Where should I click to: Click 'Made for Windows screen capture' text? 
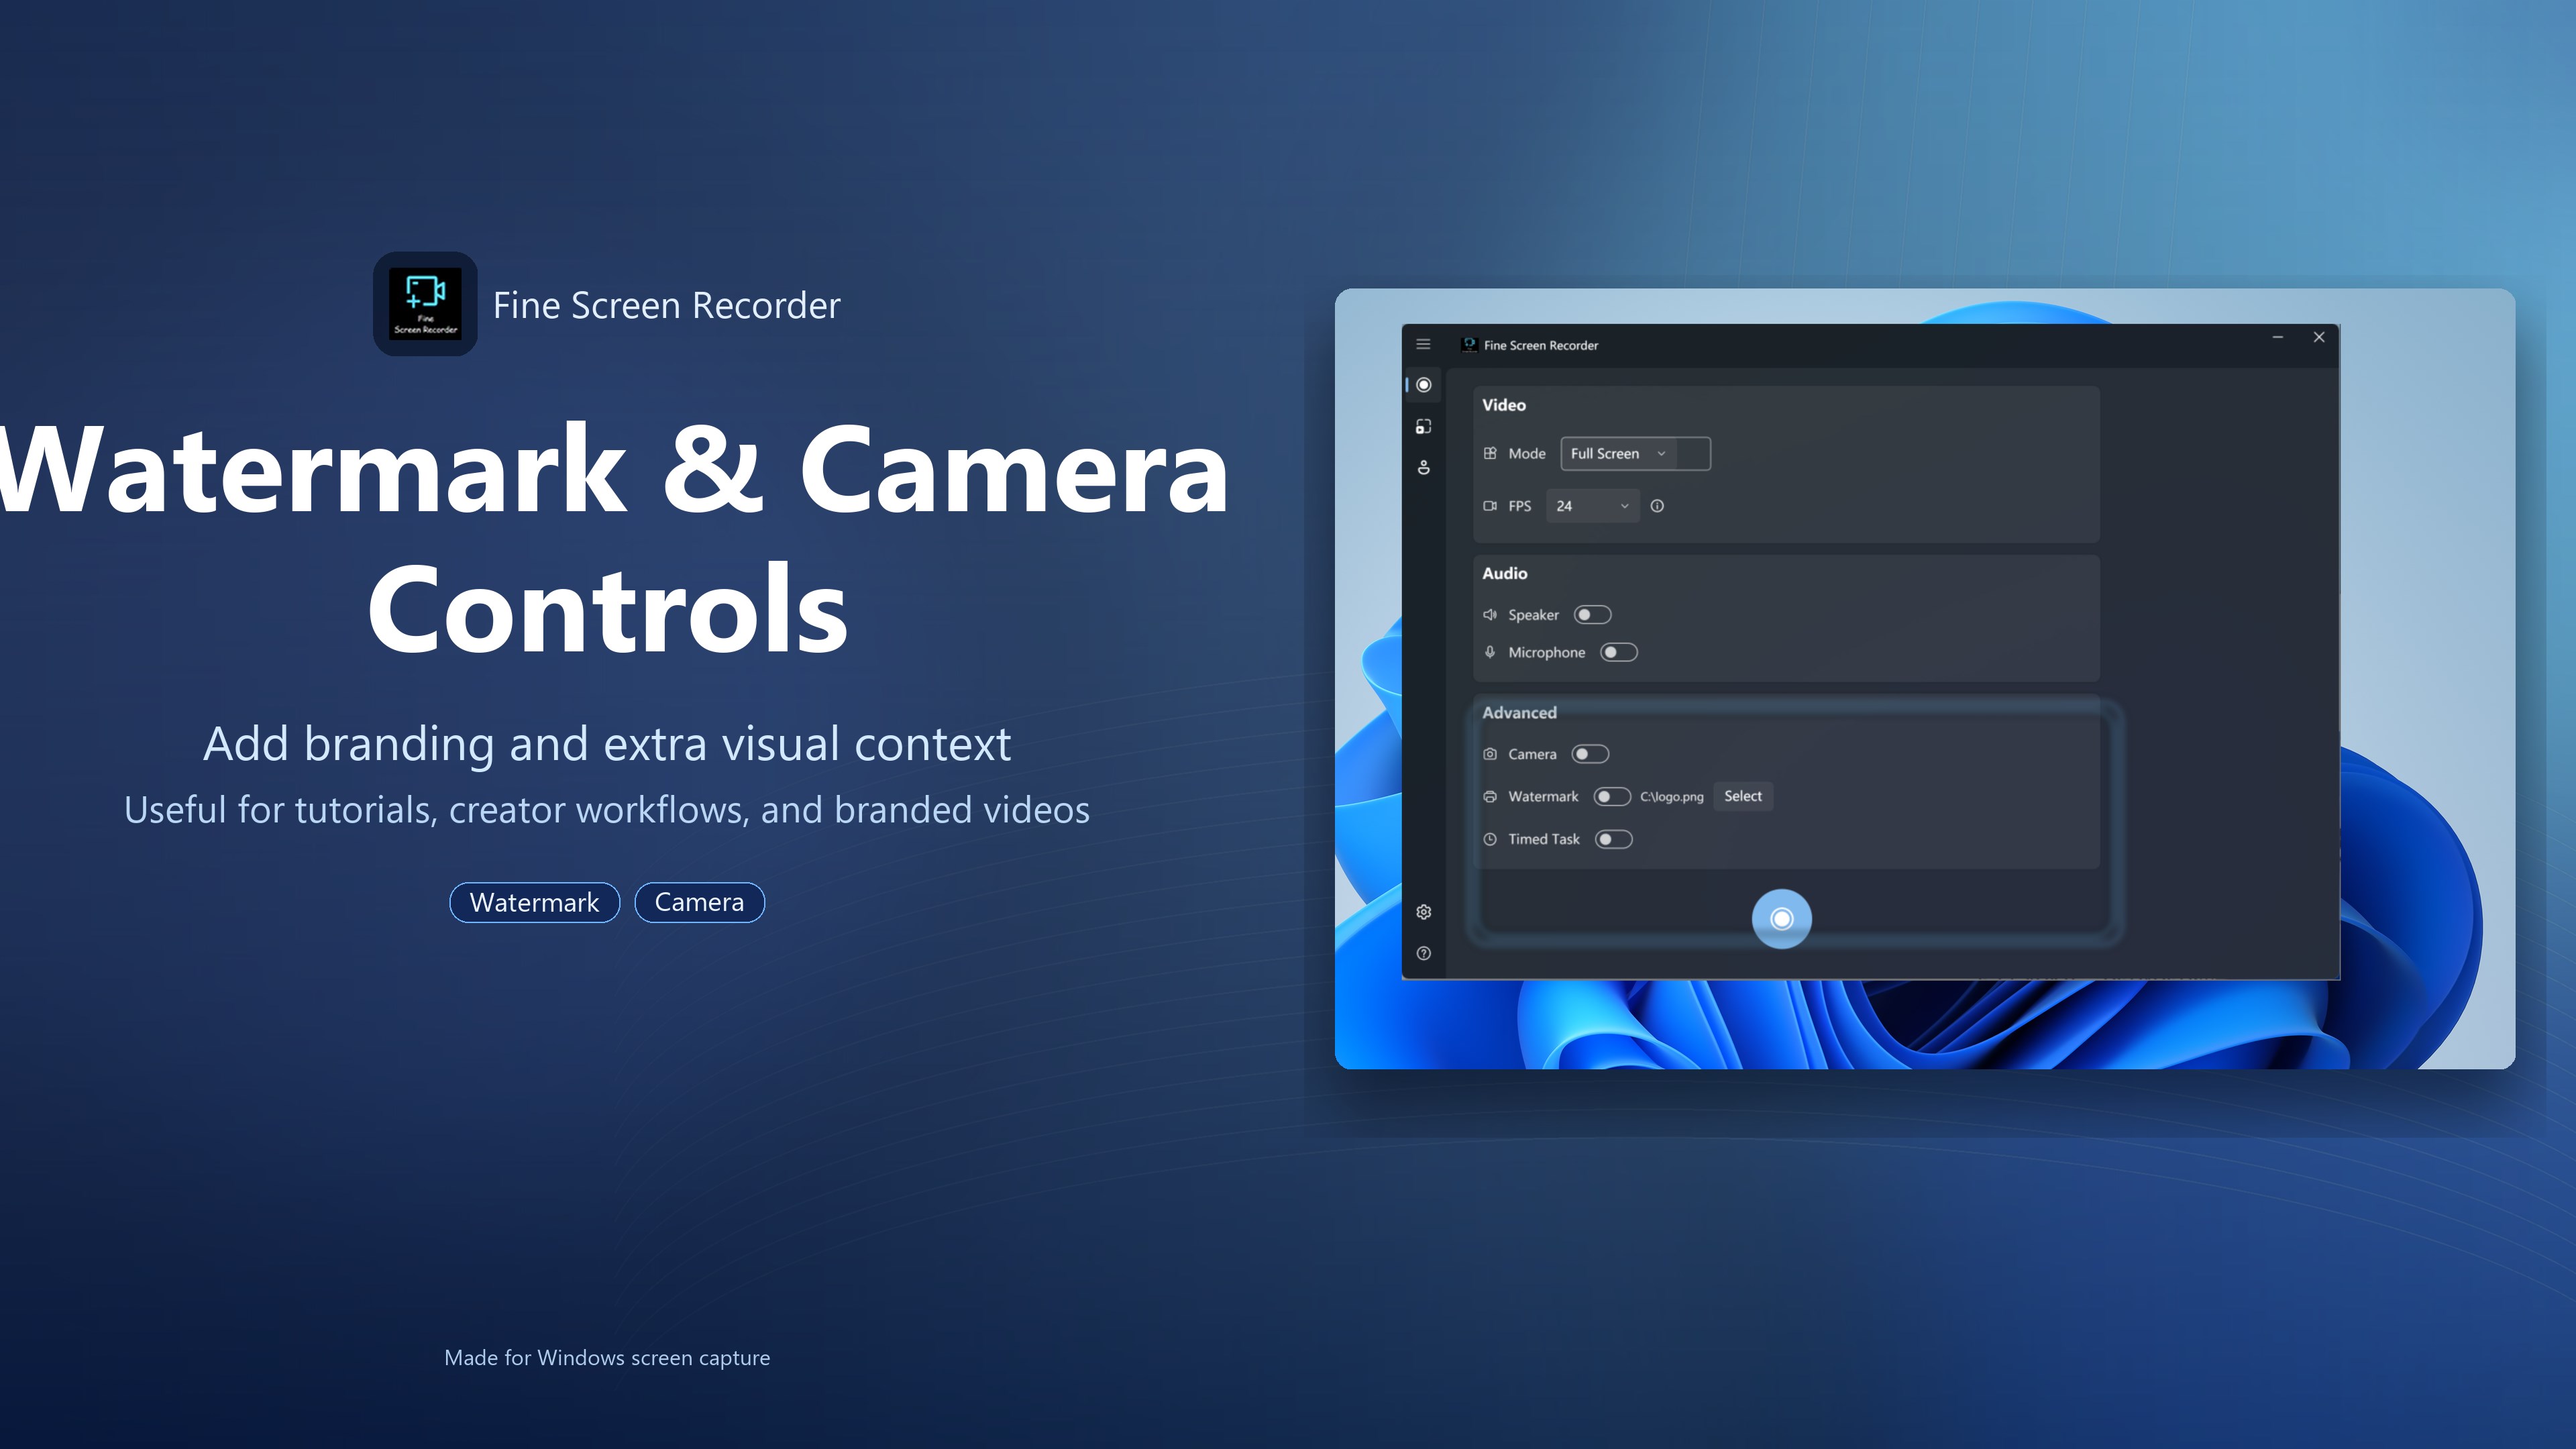pos(607,1358)
